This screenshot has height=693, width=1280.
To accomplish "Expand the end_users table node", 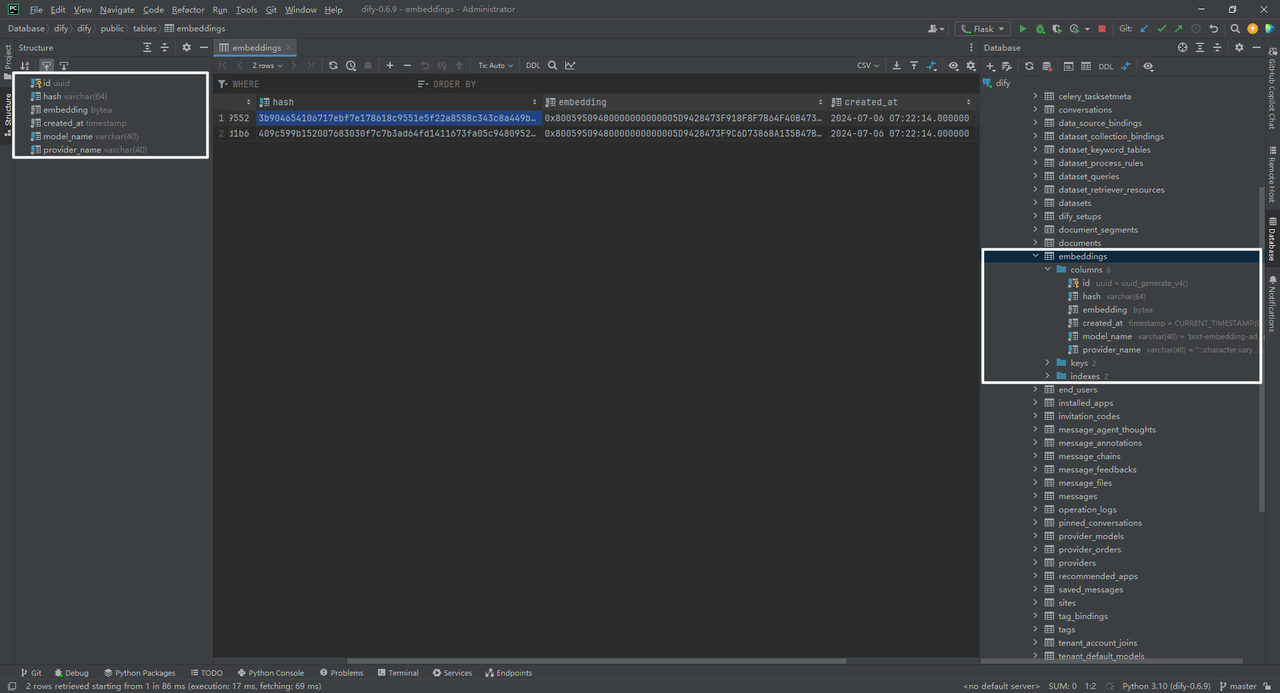I will (x=1036, y=389).
